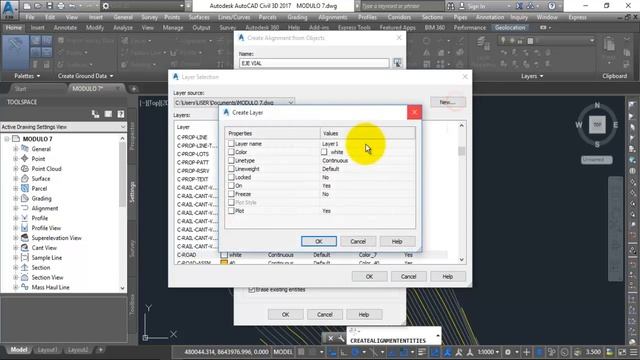The image size is (640, 360).
Task: Switch to the Geolocation ribbon tab
Action: (510, 27)
